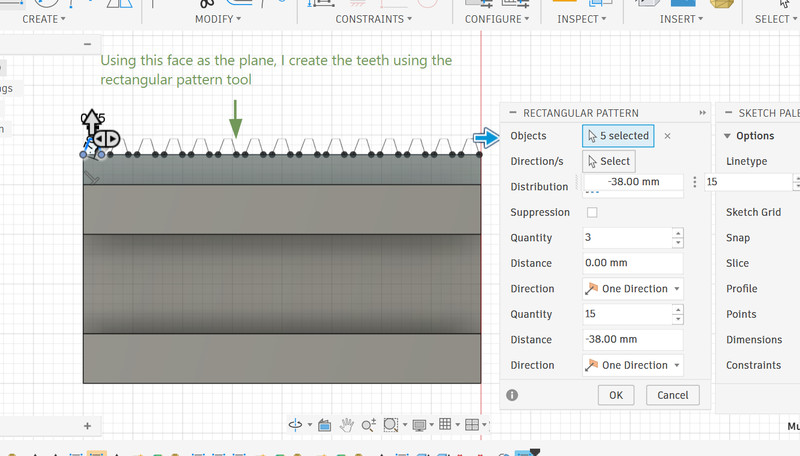800x456 pixels.
Task: Open the zoom window dropdown arrow
Action: pos(405,424)
